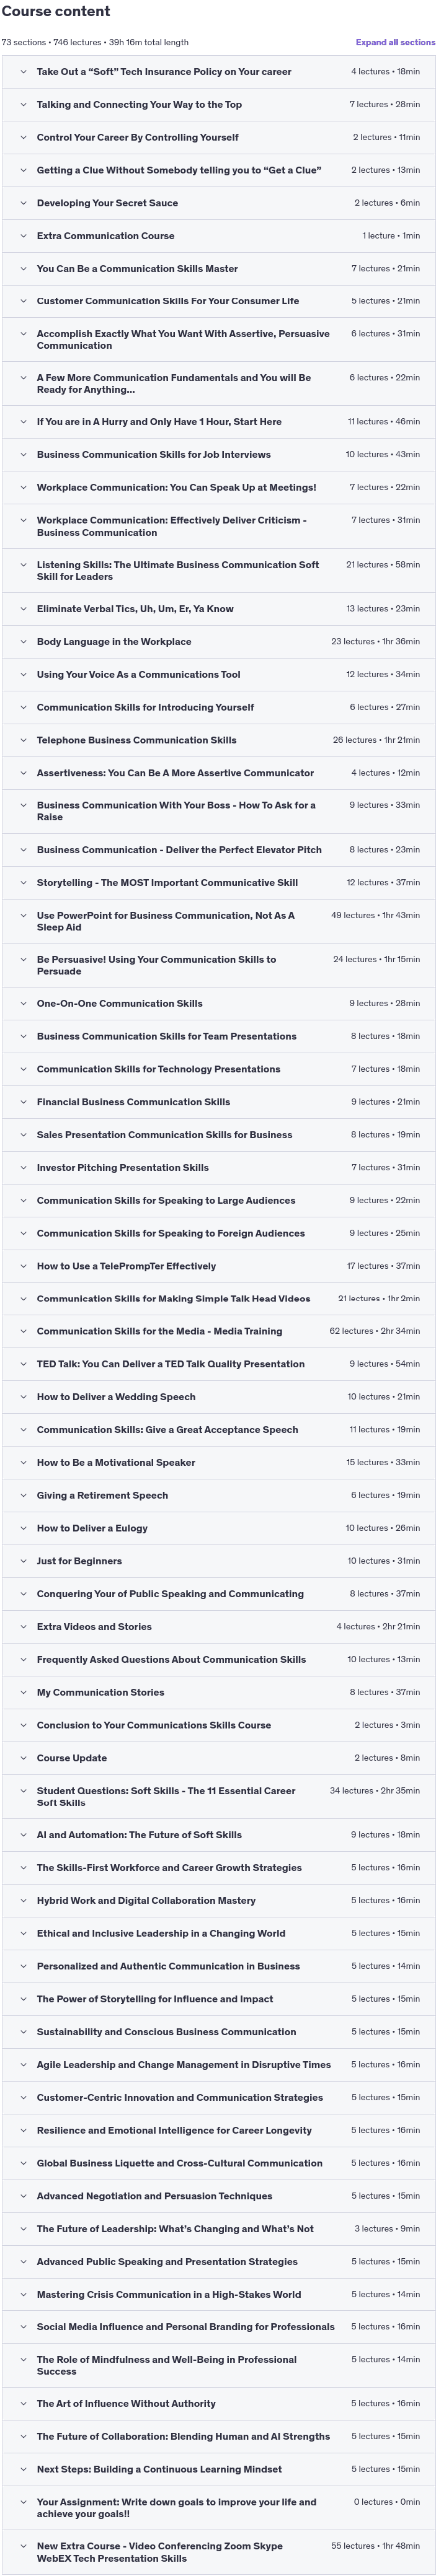The image size is (436, 2576).
Task: Expand Next Steps: Building a Continuous Learning Mindset
Action: coord(218,2470)
